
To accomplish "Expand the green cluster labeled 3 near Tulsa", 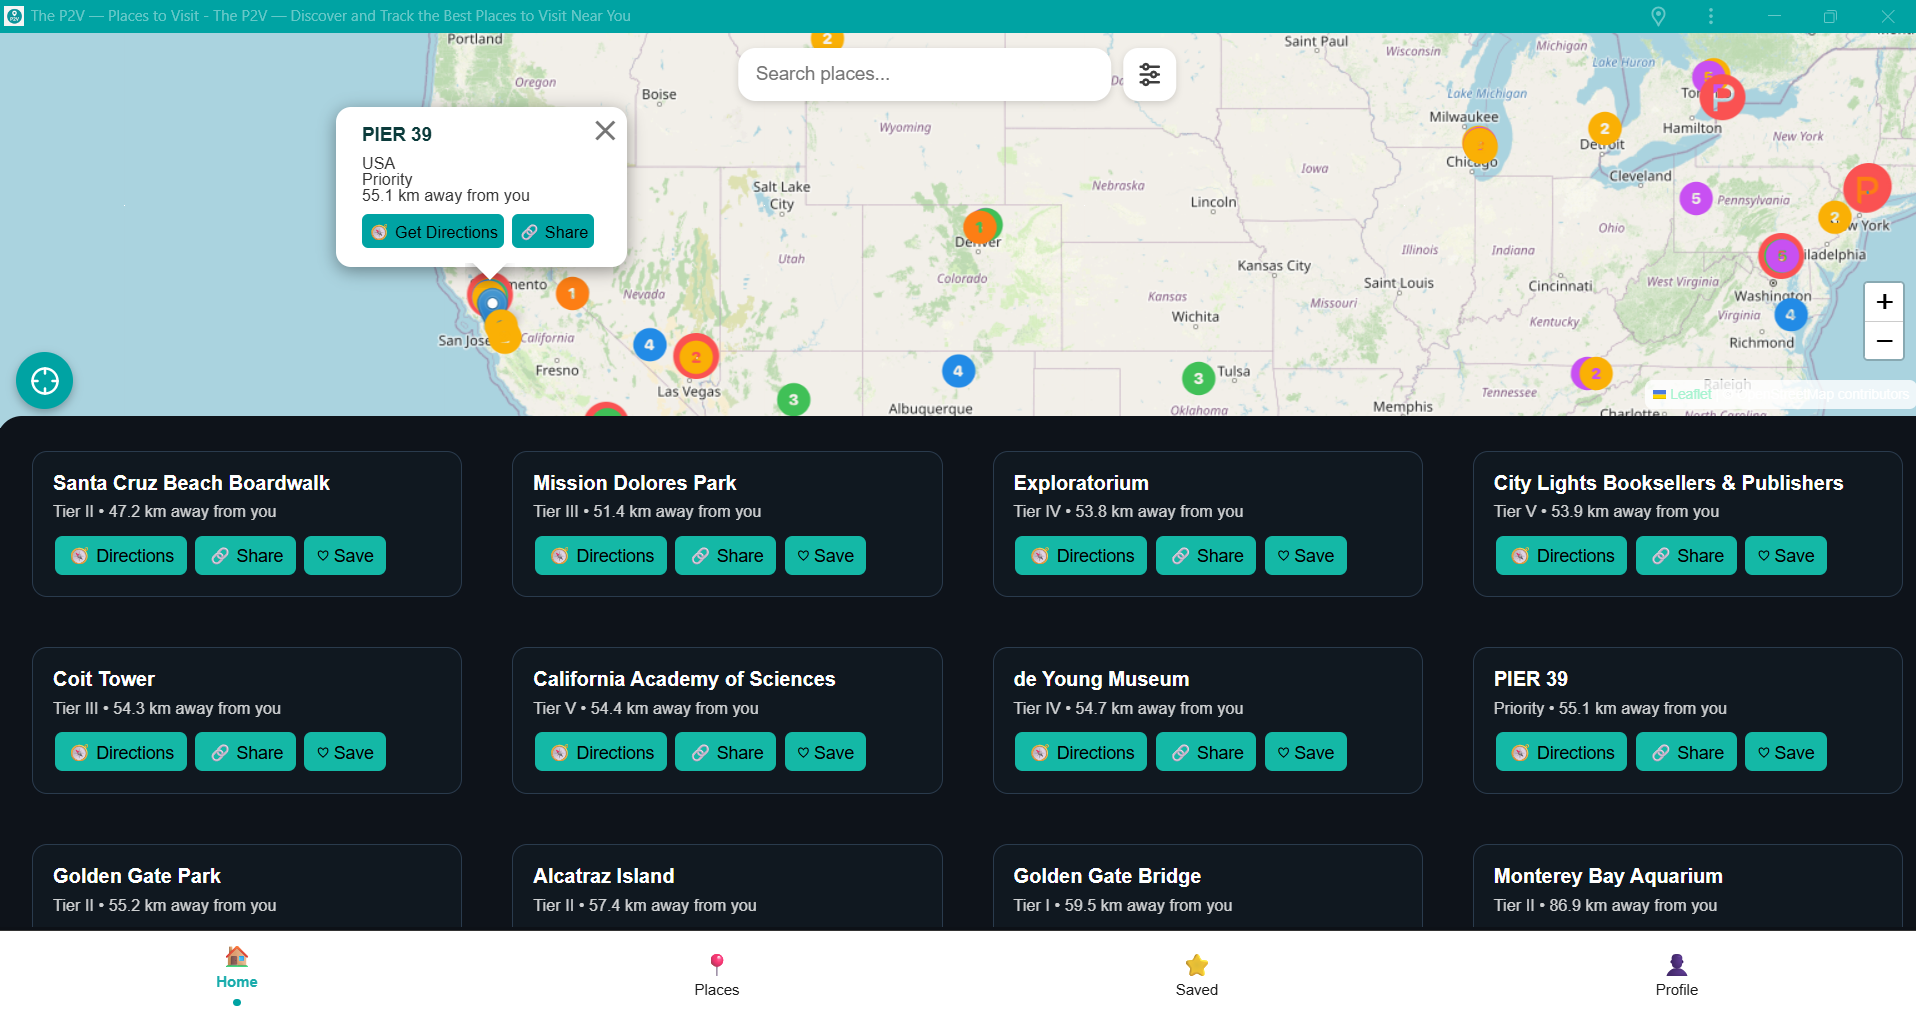I will [x=1198, y=378].
